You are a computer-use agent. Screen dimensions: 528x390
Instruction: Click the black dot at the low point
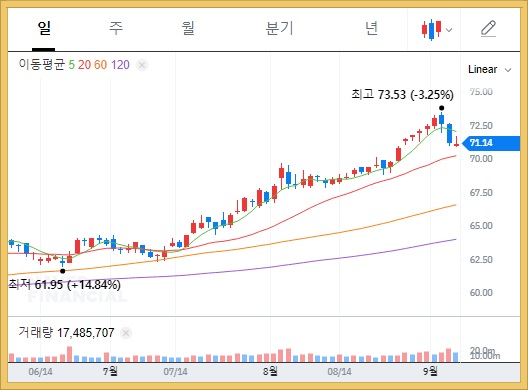coord(63,271)
